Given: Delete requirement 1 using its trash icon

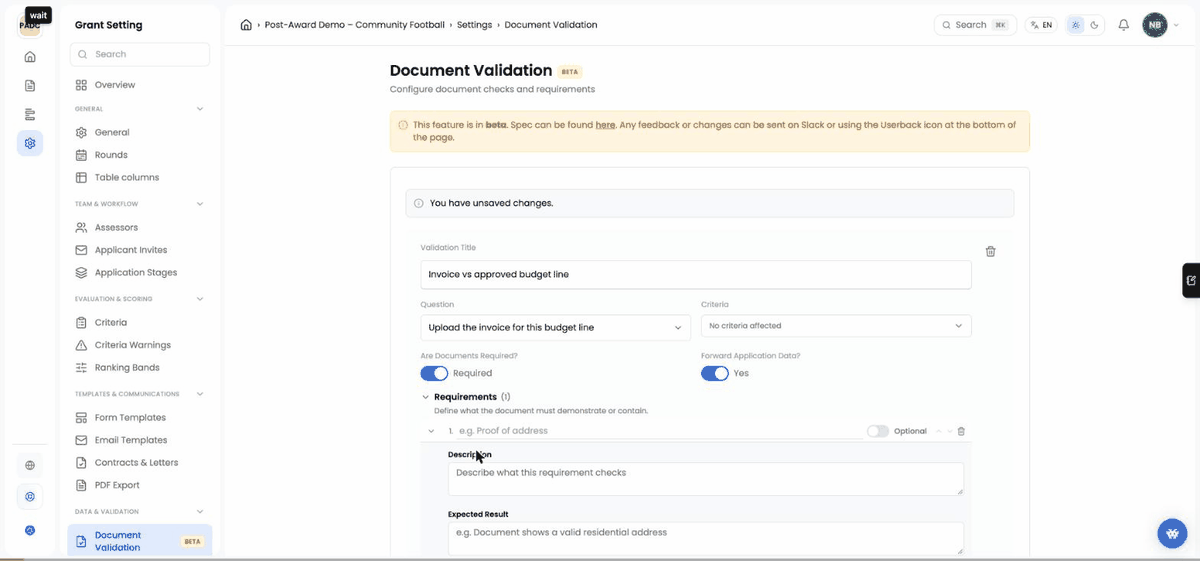Looking at the screenshot, I should coord(961,431).
